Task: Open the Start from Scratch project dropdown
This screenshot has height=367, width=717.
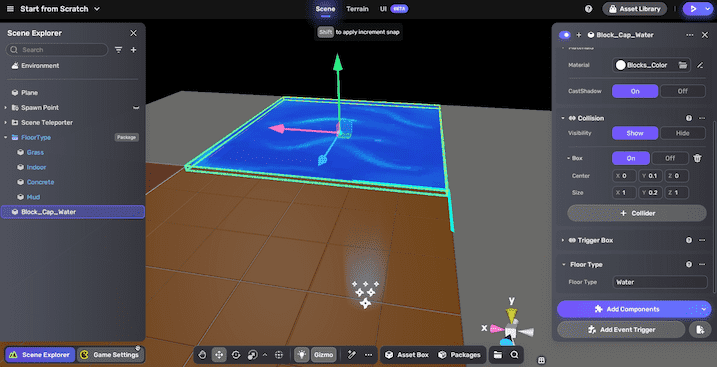Action: tap(60, 9)
